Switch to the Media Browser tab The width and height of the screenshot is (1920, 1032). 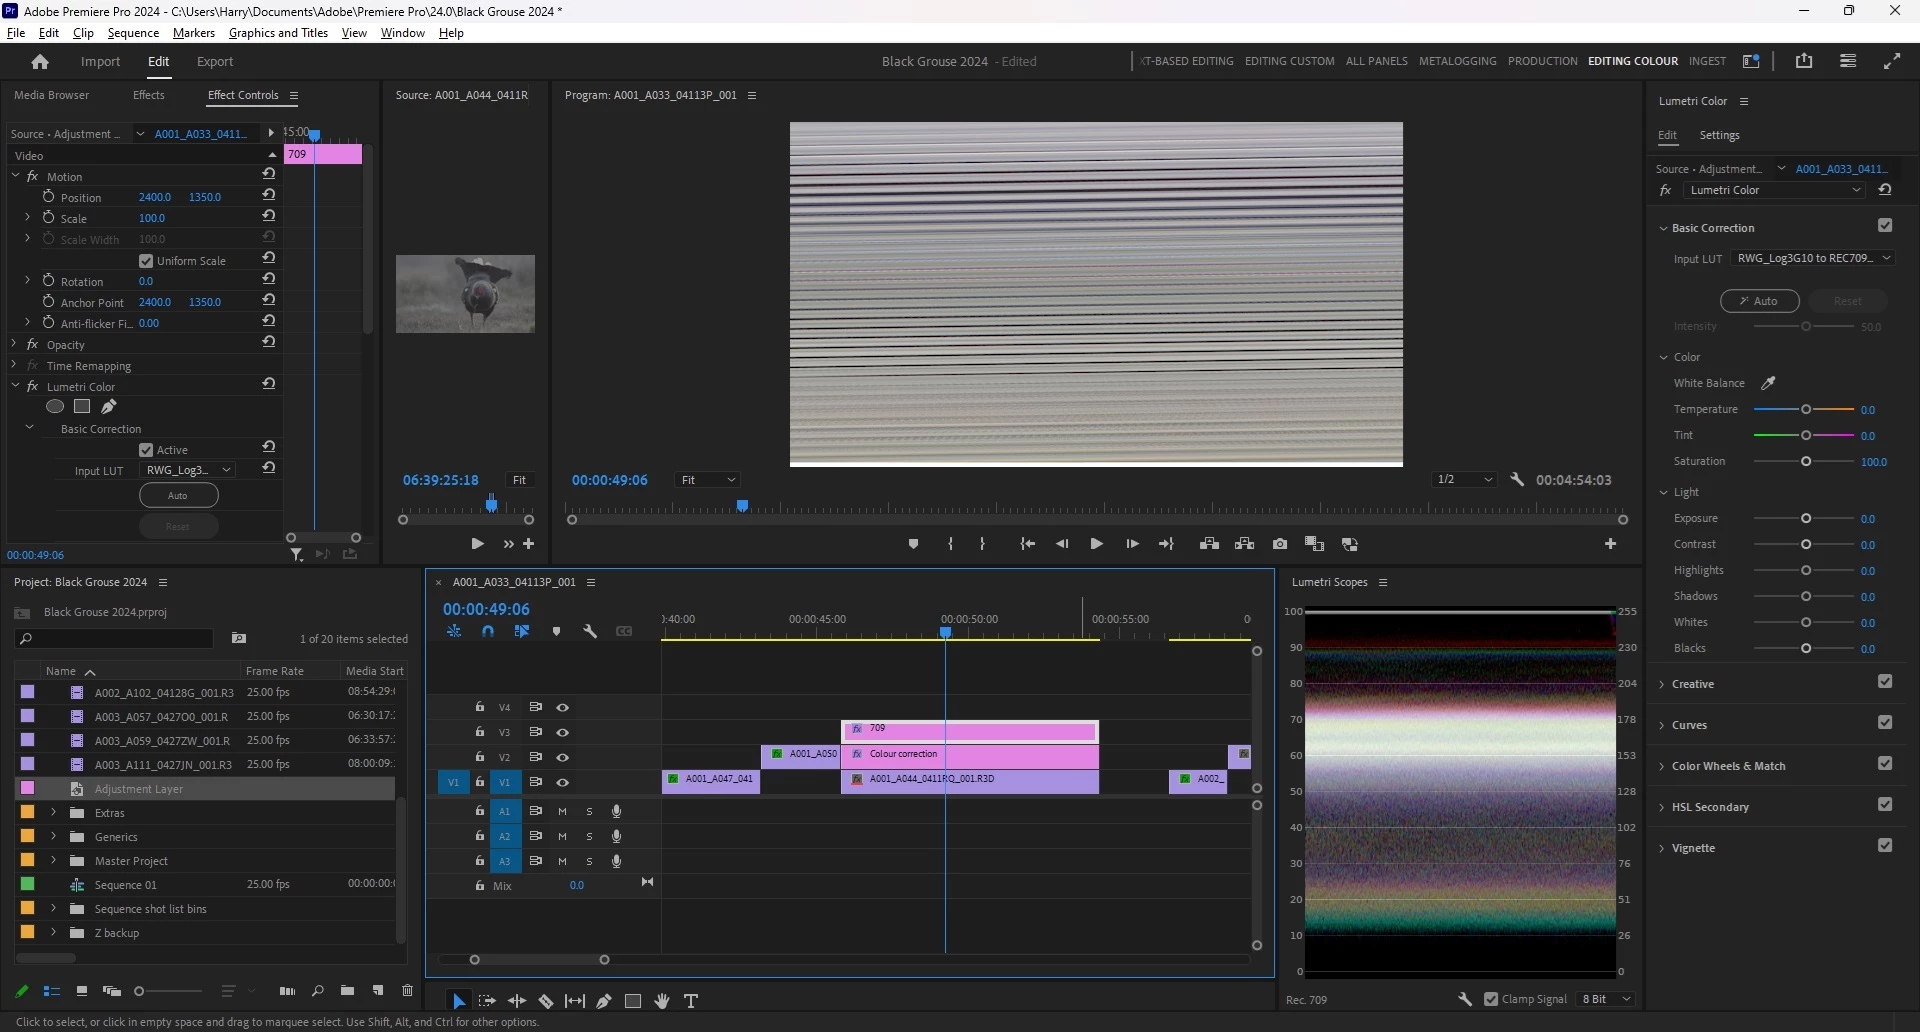(51, 95)
